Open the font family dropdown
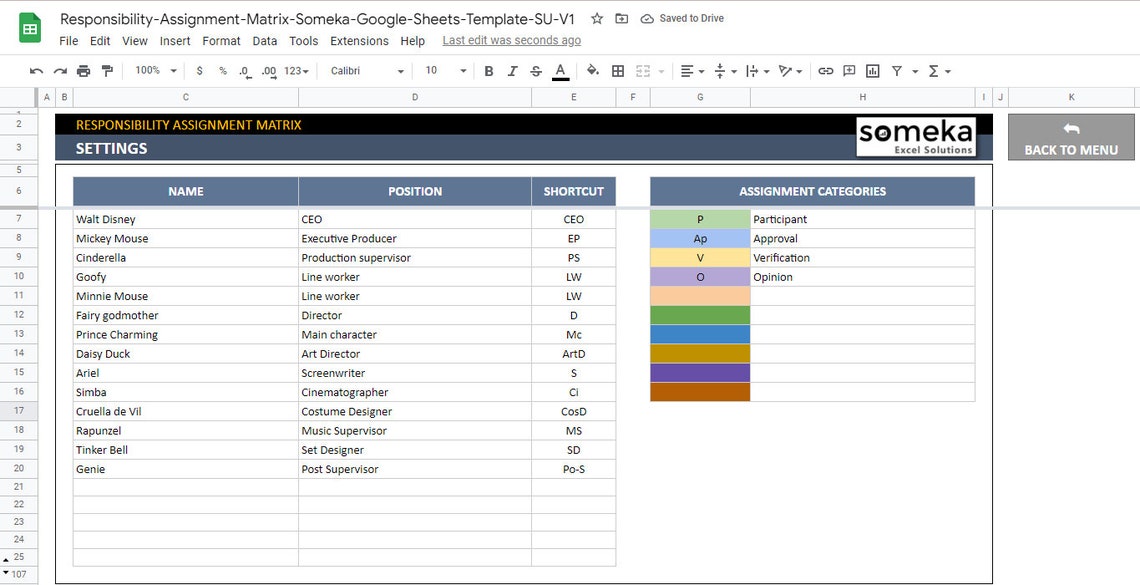1140x585 pixels. (x=366, y=70)
